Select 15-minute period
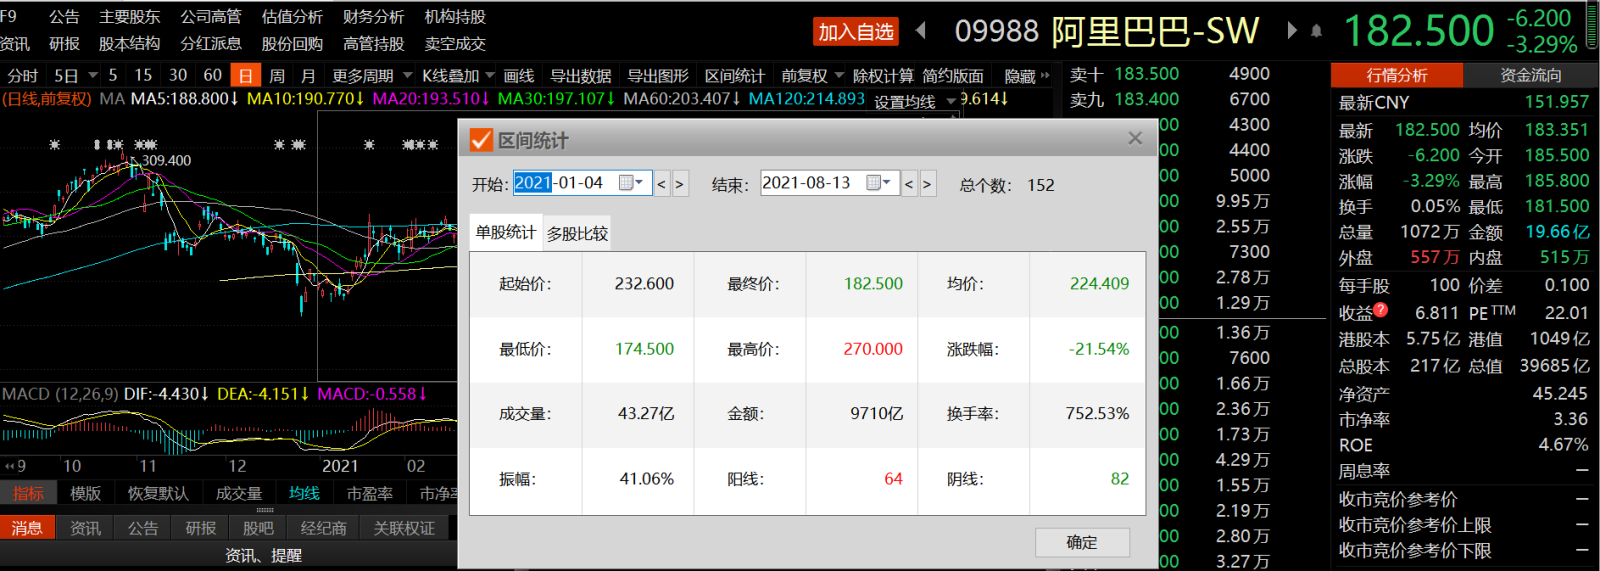This screenshot has height=571, width=1600. (x=143, y=75)
